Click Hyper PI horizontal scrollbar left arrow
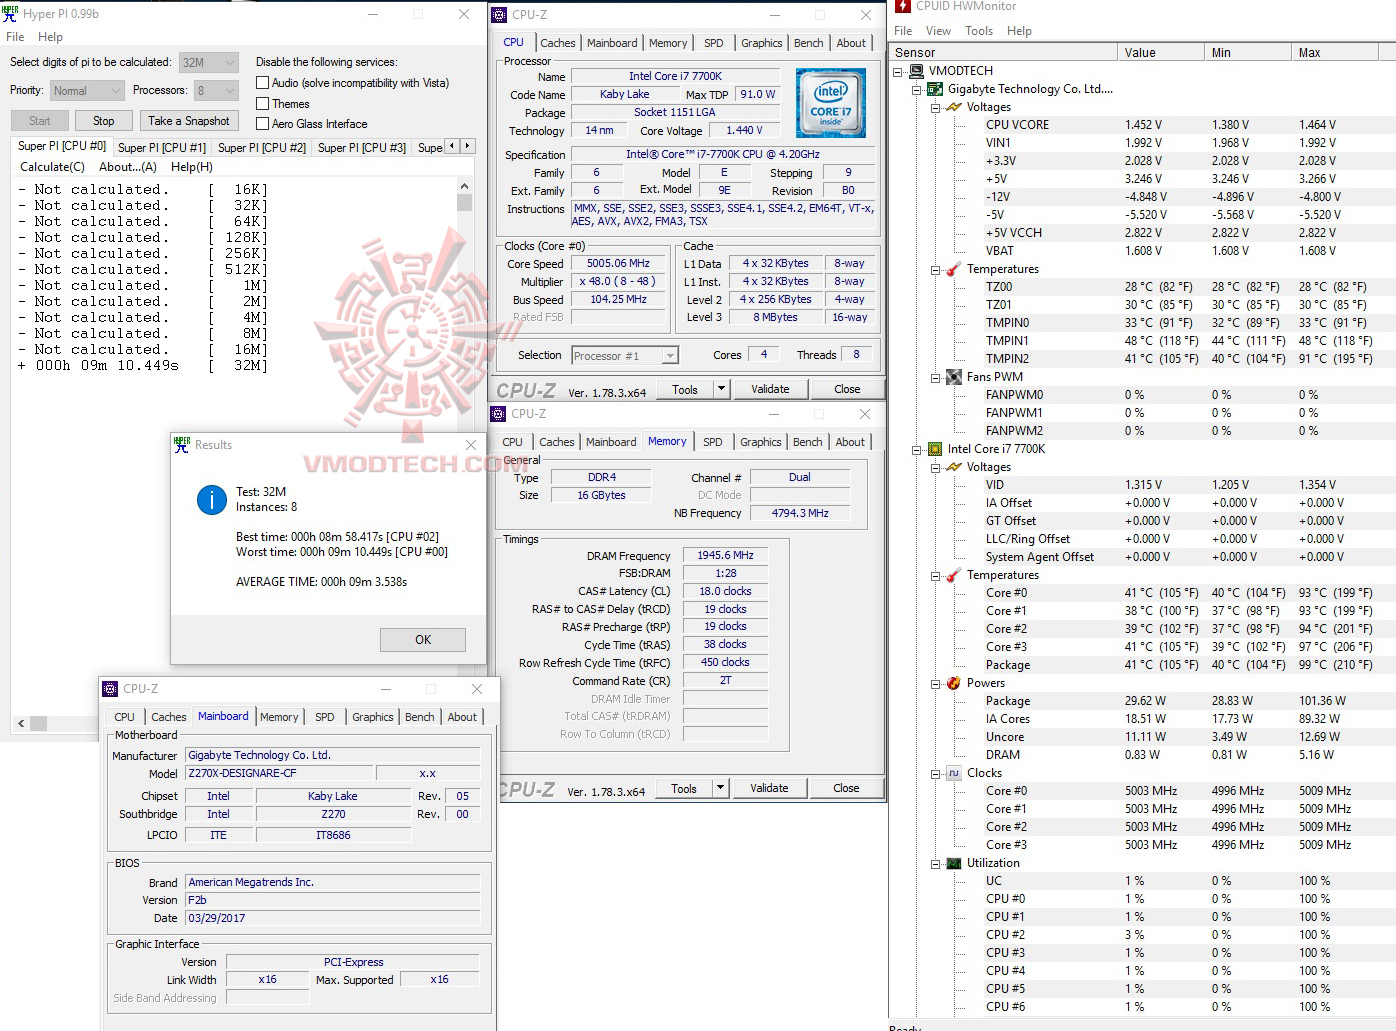Screen dimensions: 1396x1031 point(21,723)
